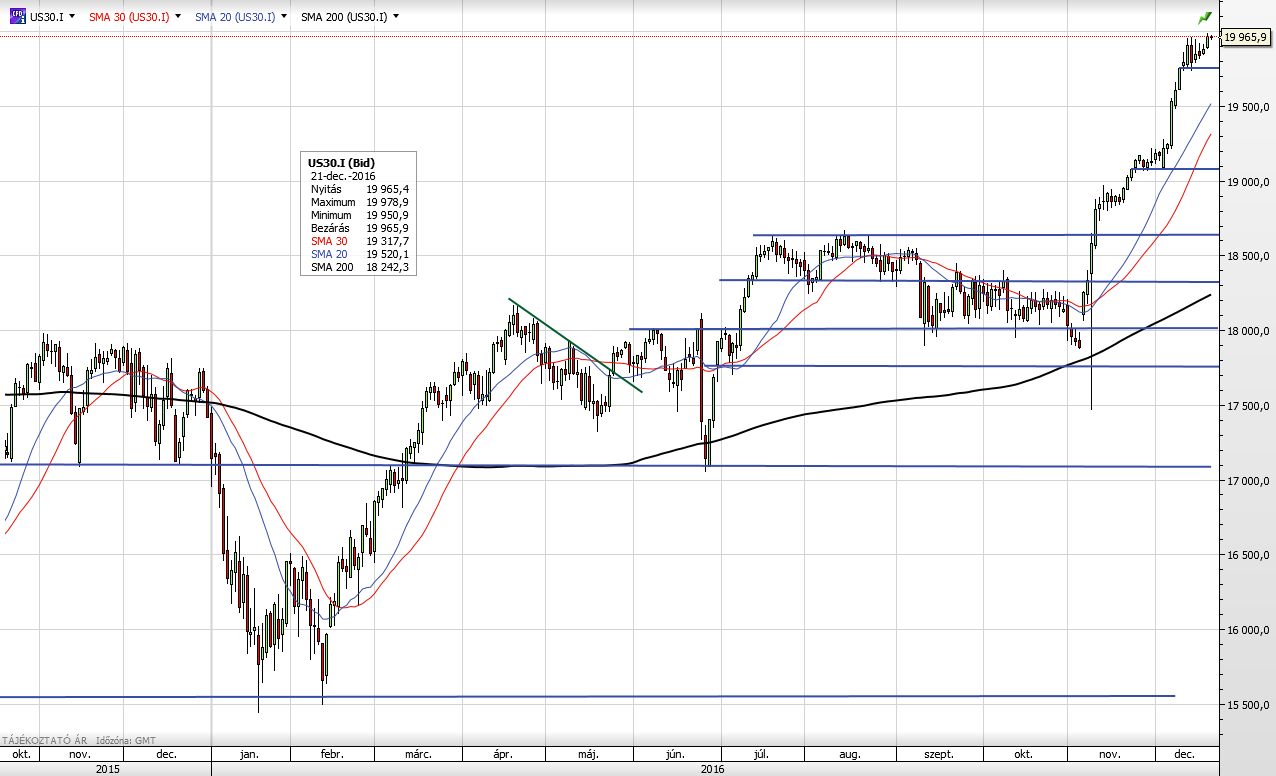Click the 16 000,0 price axis label
1276x776 pixels.
(x=1248, y=631)
